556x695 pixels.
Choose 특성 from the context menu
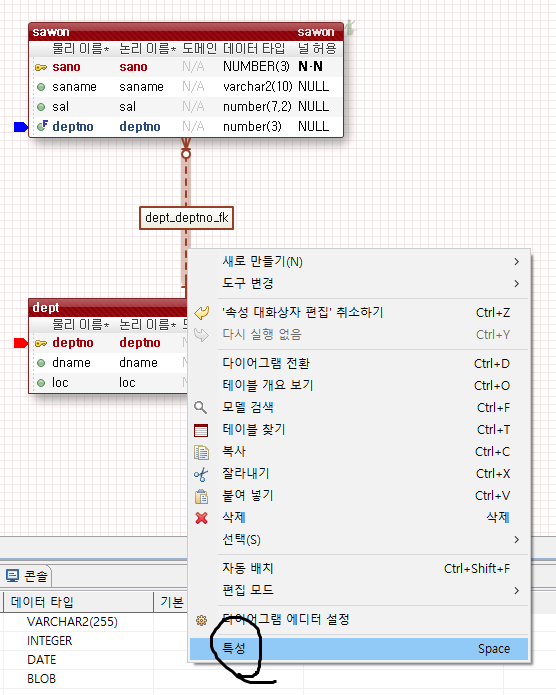(x=359, y=649)
